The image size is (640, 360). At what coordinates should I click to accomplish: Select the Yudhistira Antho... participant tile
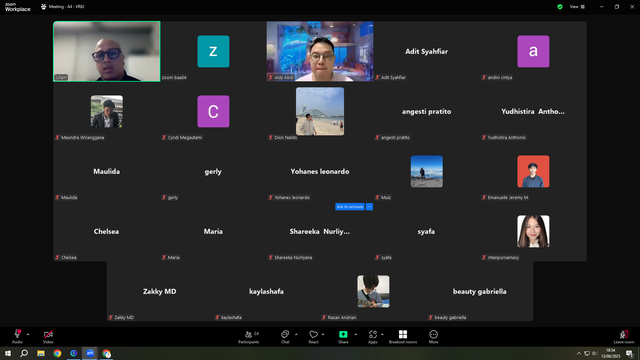(x=533, y=111)
